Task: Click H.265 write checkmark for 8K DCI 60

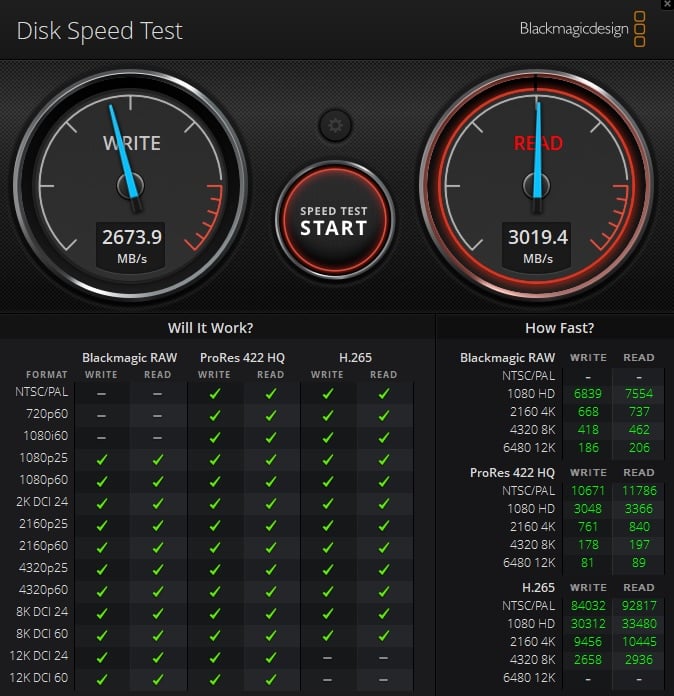Action: click(328, 636)
